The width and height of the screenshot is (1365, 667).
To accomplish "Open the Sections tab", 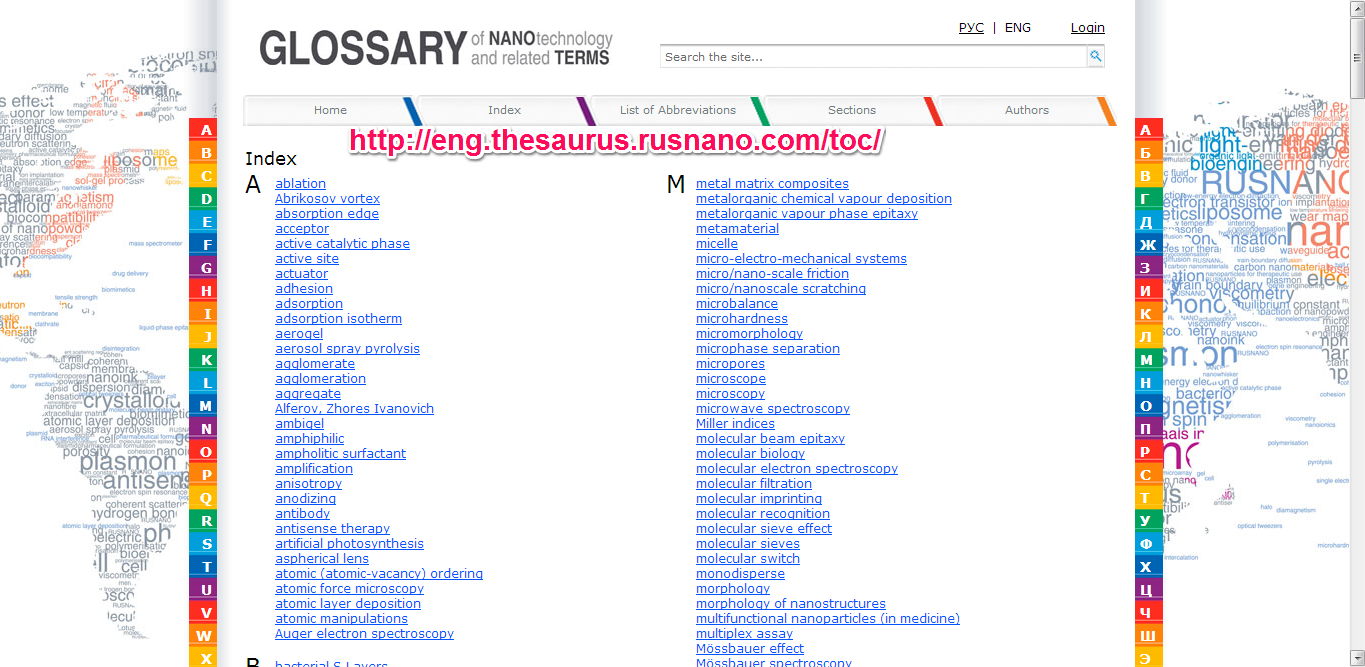I will [851, 110].
